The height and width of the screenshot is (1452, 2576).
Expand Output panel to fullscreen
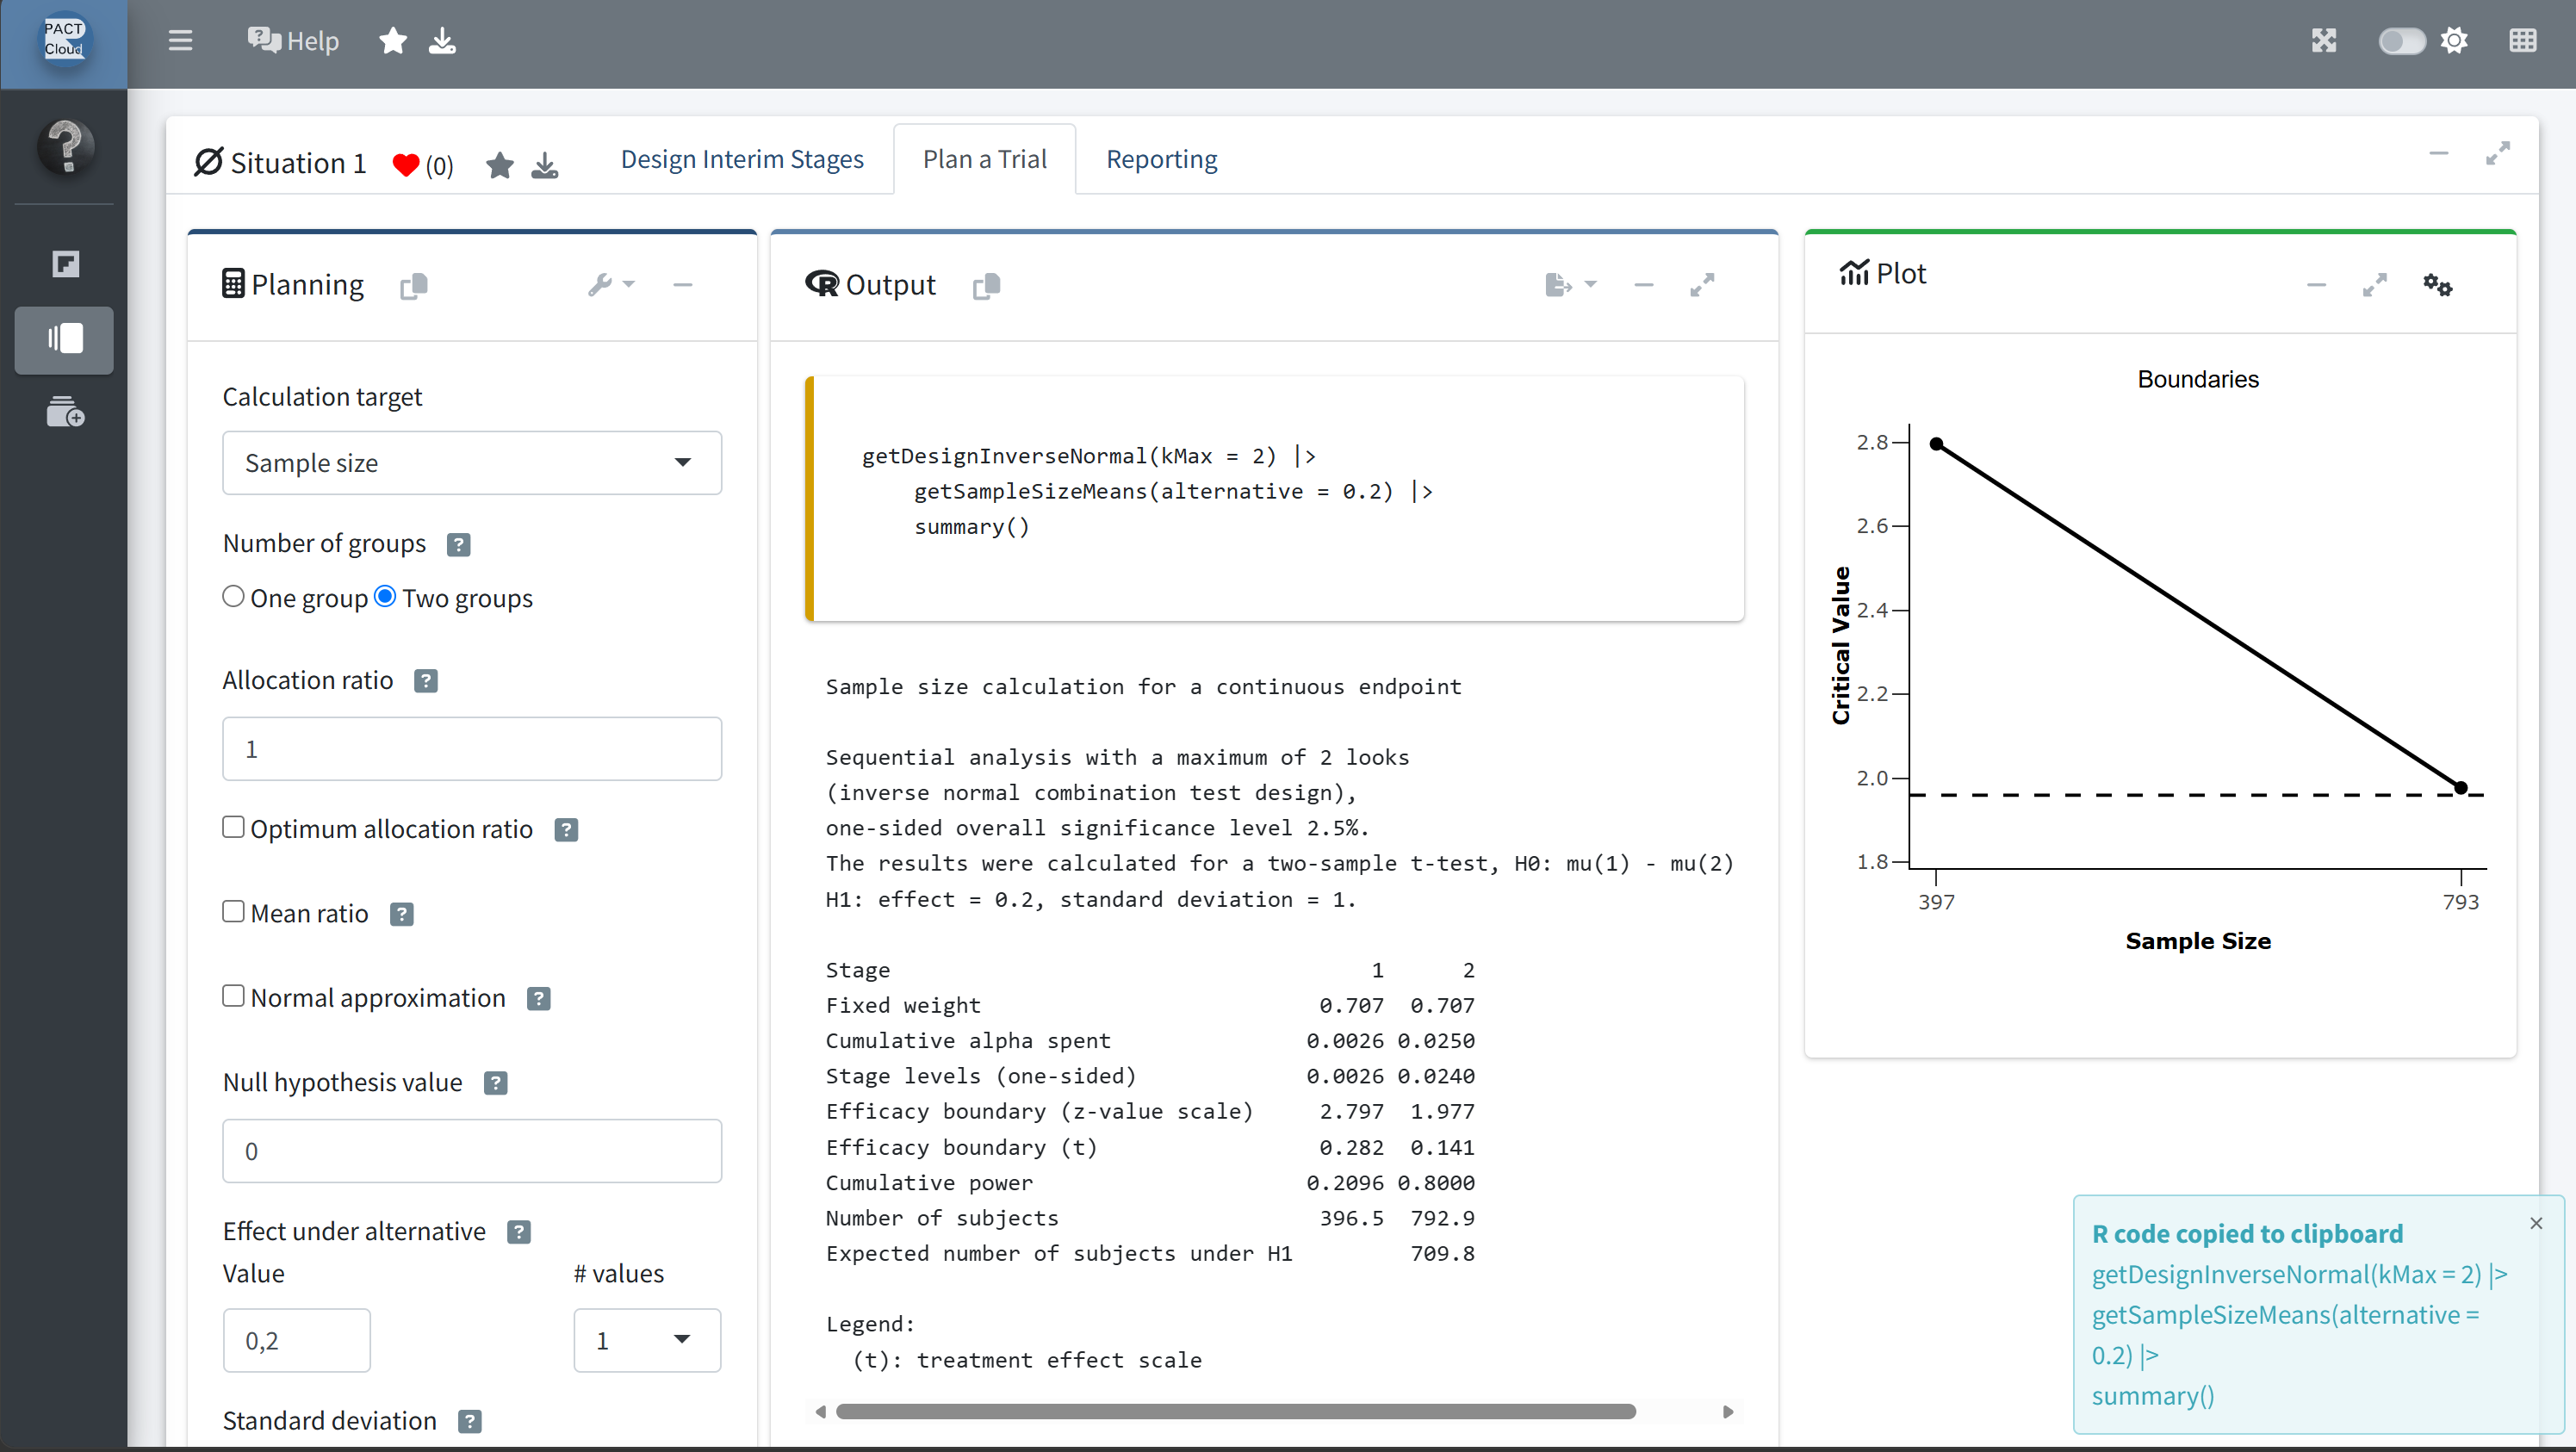[x=1702, y=285]
